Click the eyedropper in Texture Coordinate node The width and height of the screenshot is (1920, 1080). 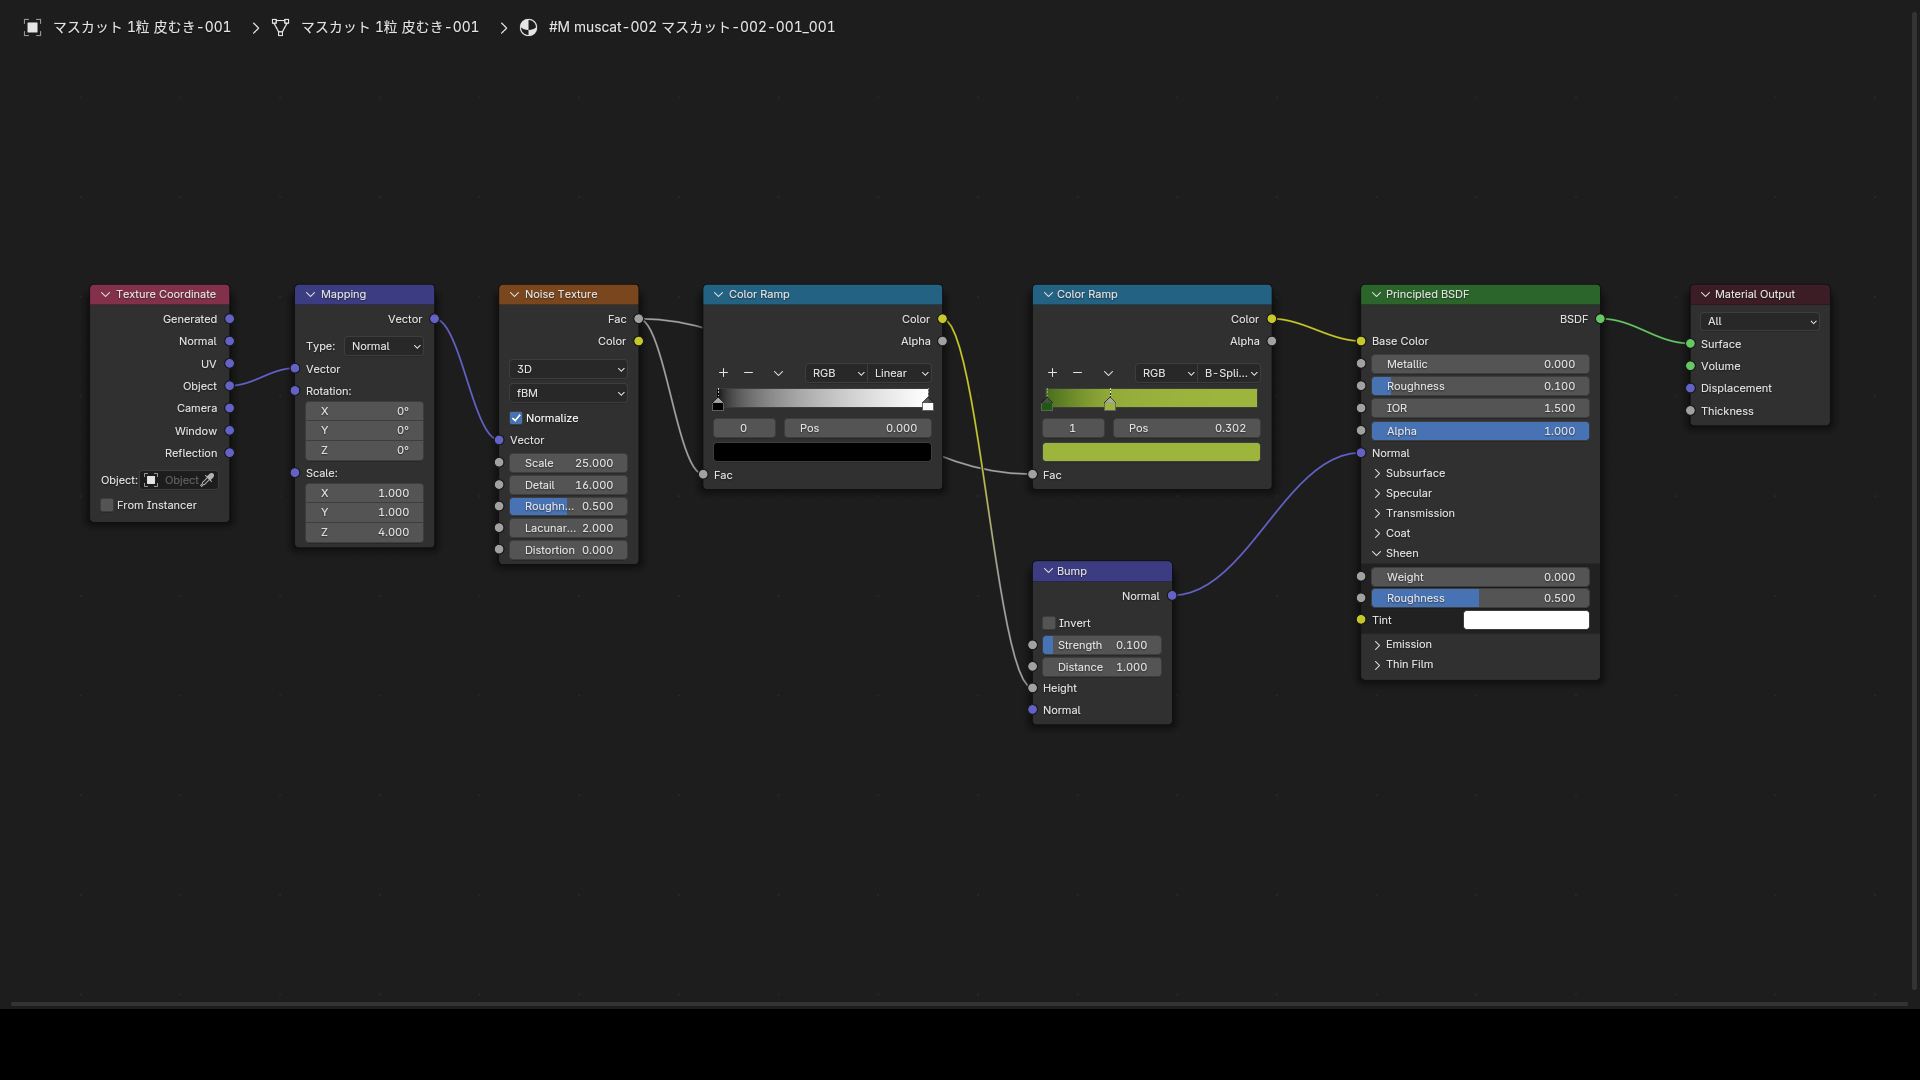point(208,480)
